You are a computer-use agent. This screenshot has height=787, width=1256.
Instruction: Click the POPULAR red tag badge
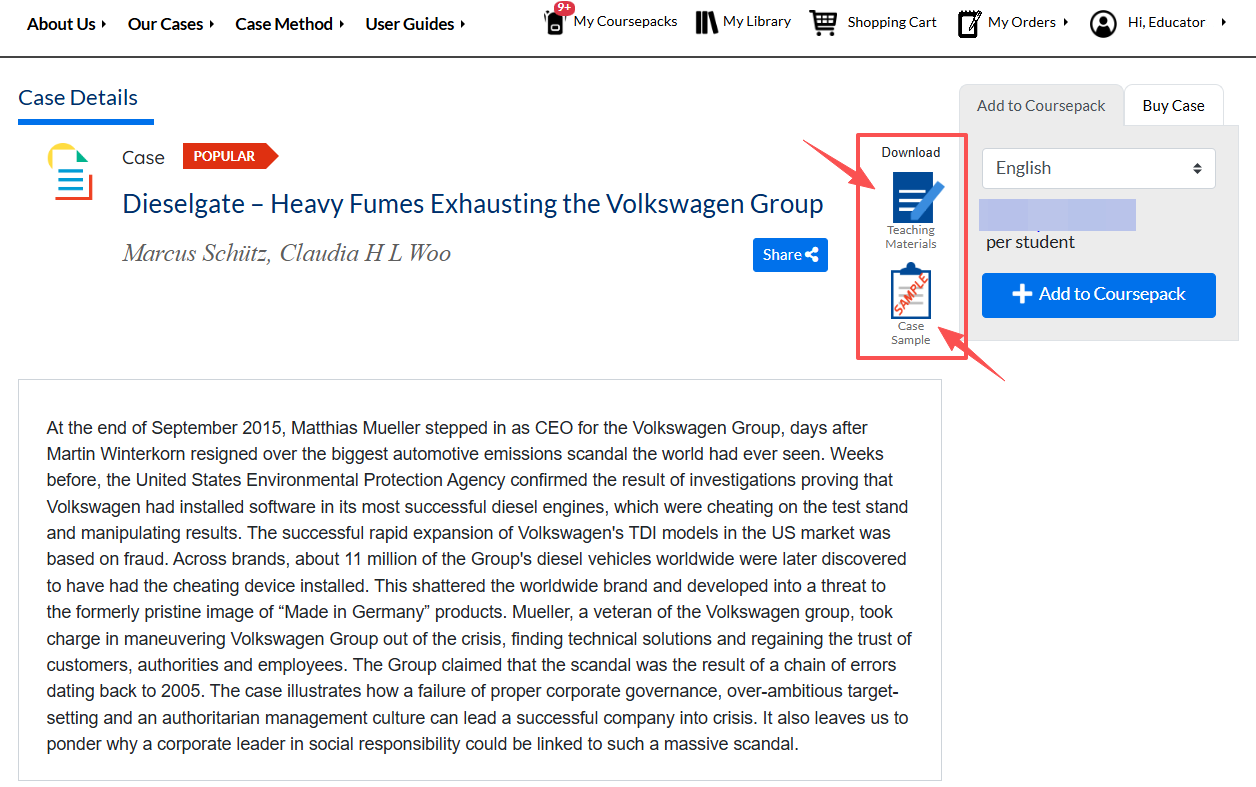click(x=230, y=156)
